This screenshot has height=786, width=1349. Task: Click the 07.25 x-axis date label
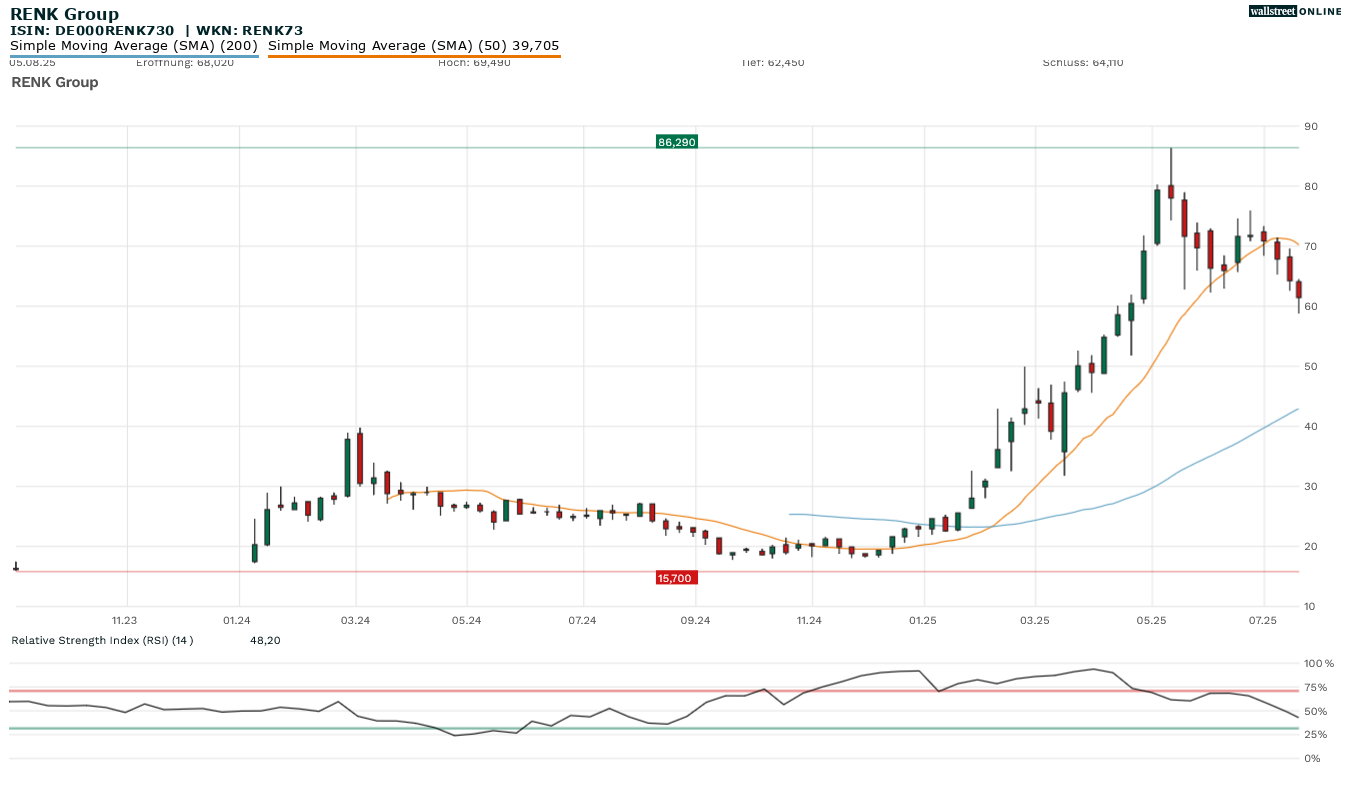(x=1264, y=621)
